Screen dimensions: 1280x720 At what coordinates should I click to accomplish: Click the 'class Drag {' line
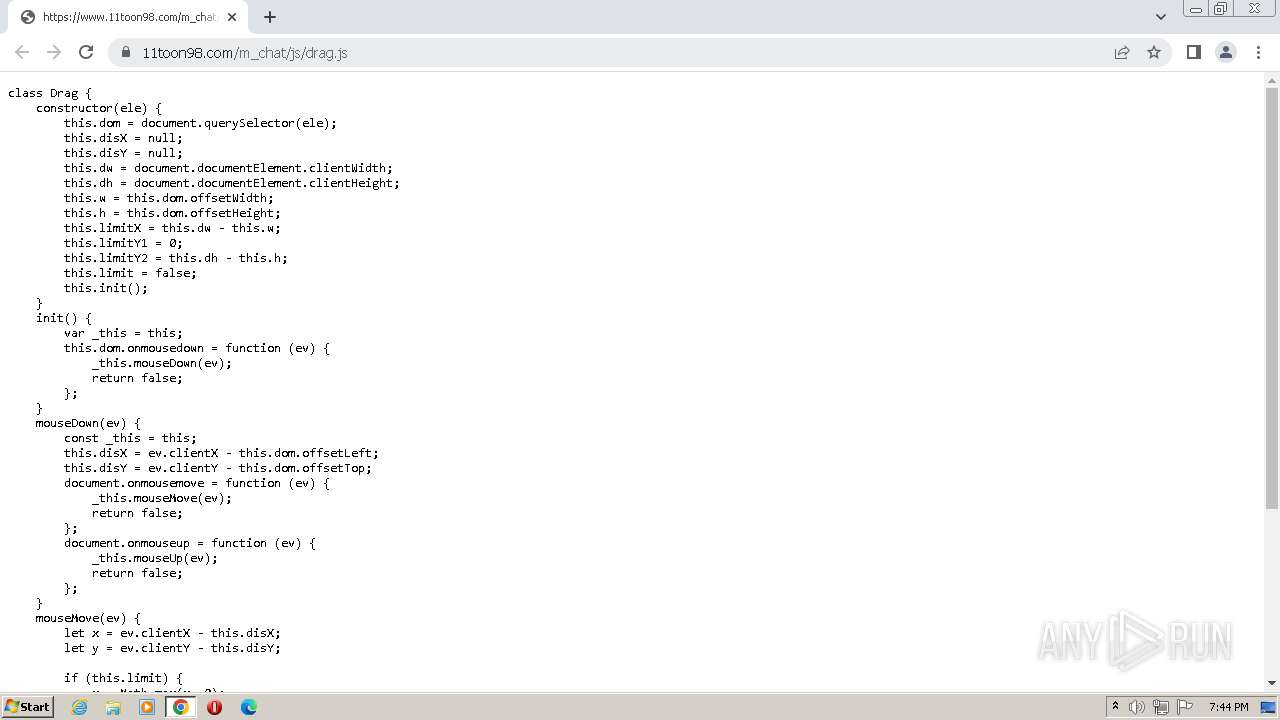point(50,93)
